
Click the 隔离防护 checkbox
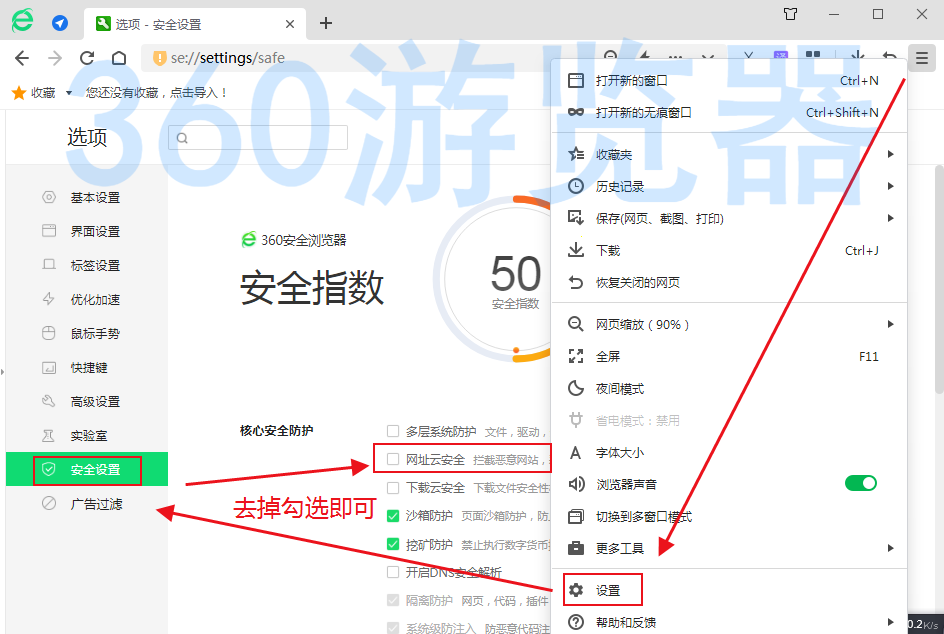click(x=393, y=600)
